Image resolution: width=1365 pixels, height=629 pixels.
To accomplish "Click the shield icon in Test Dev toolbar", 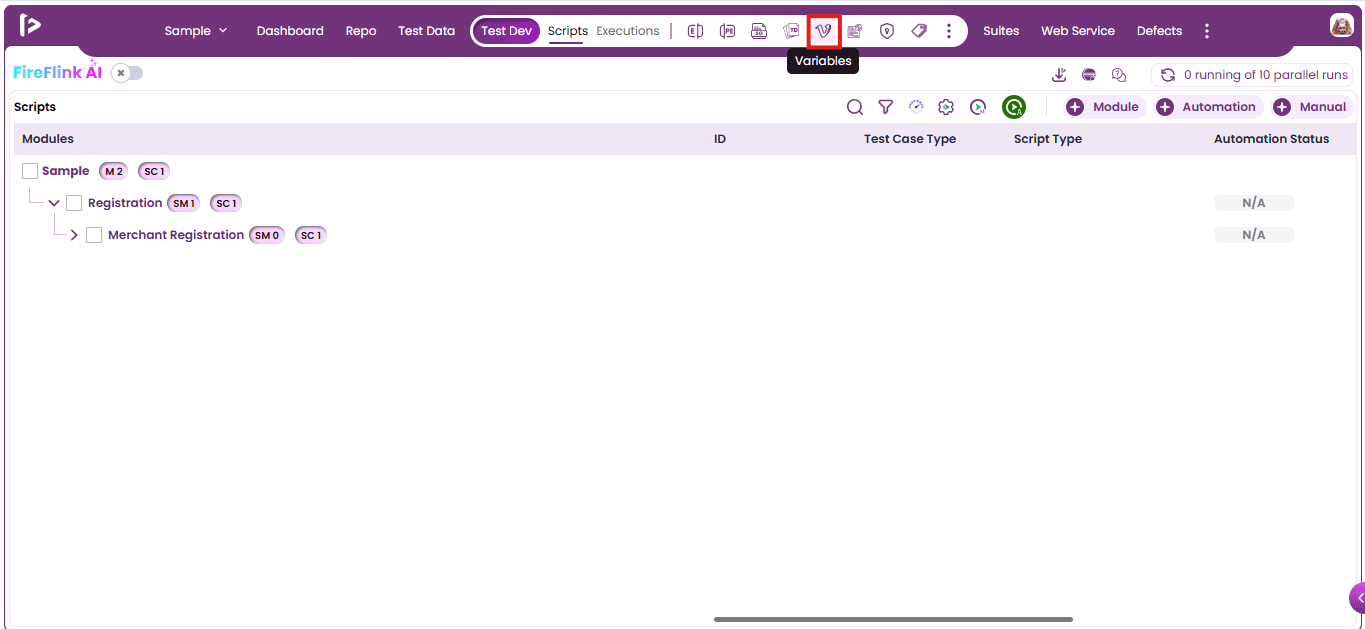I will tap(886, 31).
